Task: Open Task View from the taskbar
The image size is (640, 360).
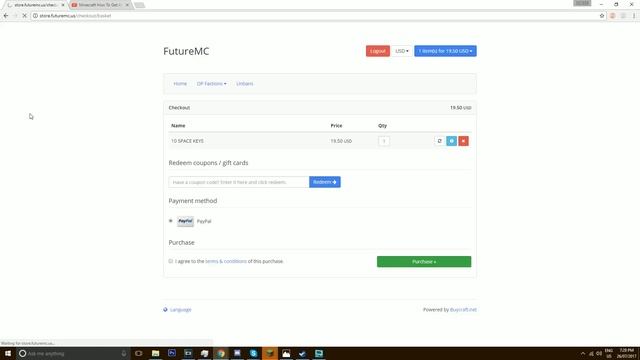Action: click(139, 353)
